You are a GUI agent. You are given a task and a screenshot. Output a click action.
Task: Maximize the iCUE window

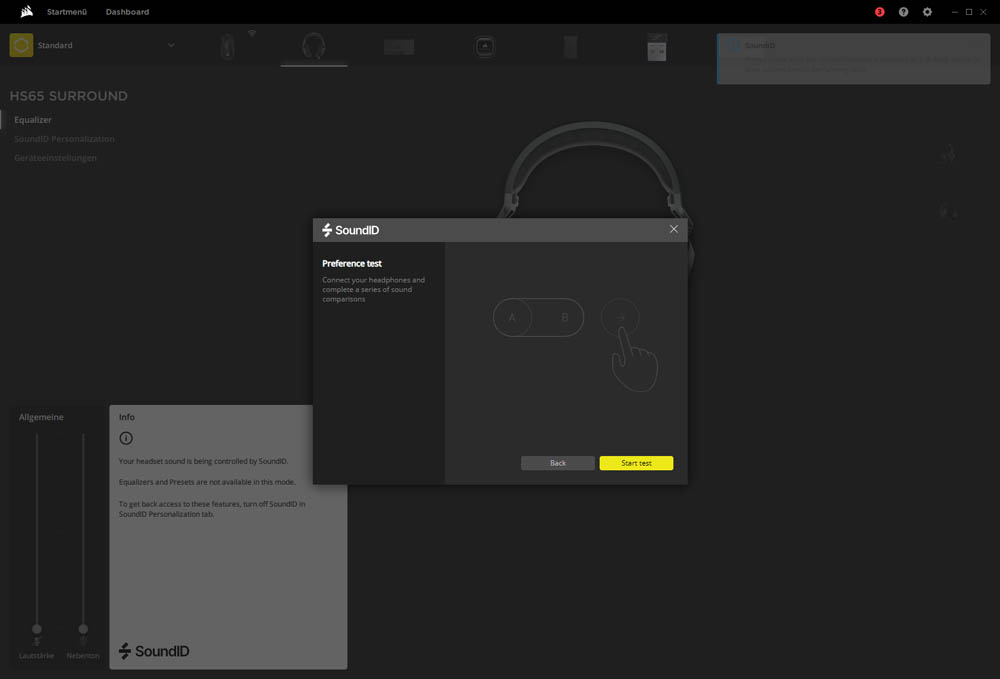[969, 11]
